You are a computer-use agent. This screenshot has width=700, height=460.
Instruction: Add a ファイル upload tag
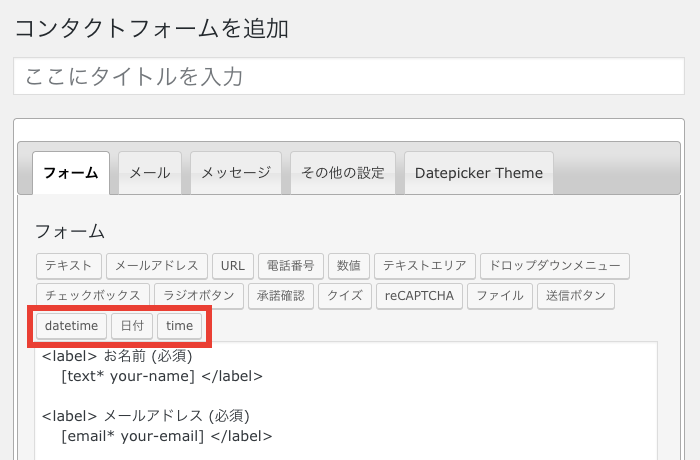(x=500, y=296)
